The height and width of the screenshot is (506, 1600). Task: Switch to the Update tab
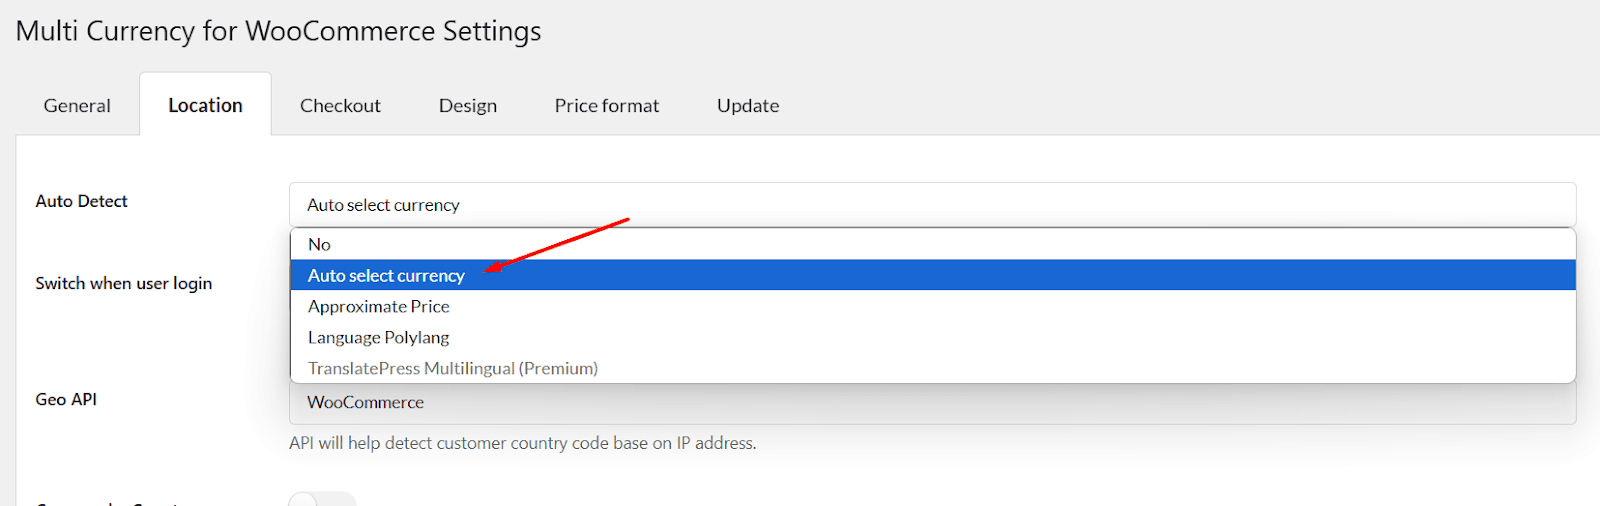(x=748, y=105)
